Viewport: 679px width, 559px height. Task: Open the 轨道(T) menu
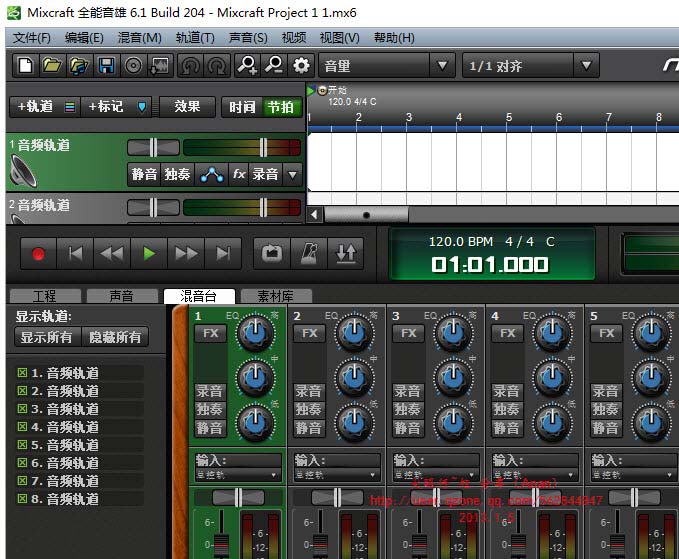(195, 38)
